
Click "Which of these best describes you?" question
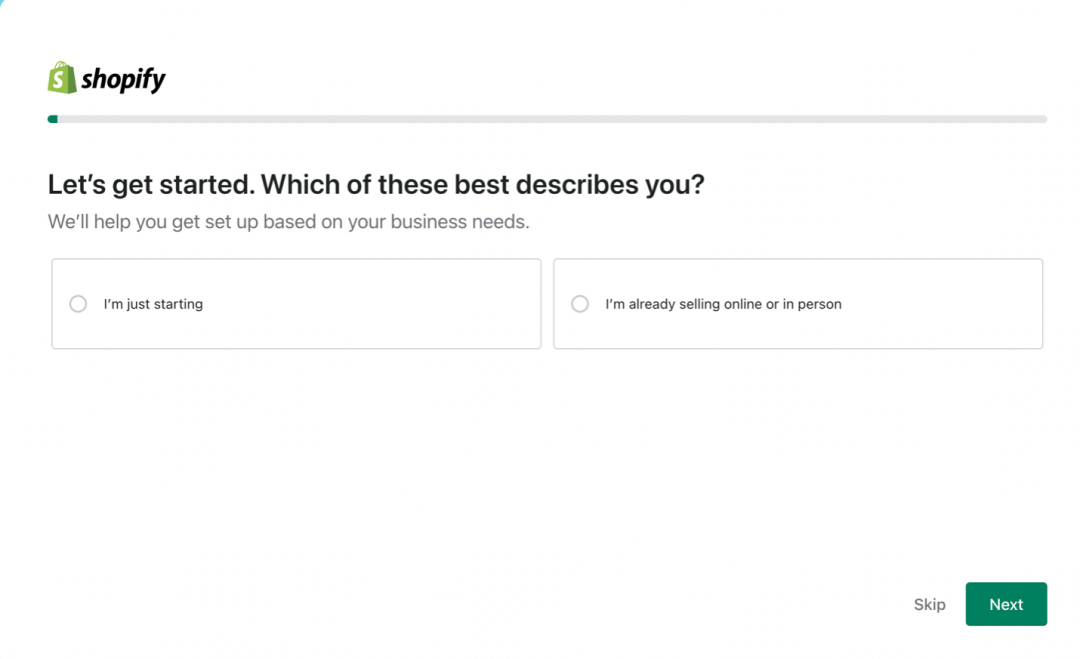click(x=483, y=185)
